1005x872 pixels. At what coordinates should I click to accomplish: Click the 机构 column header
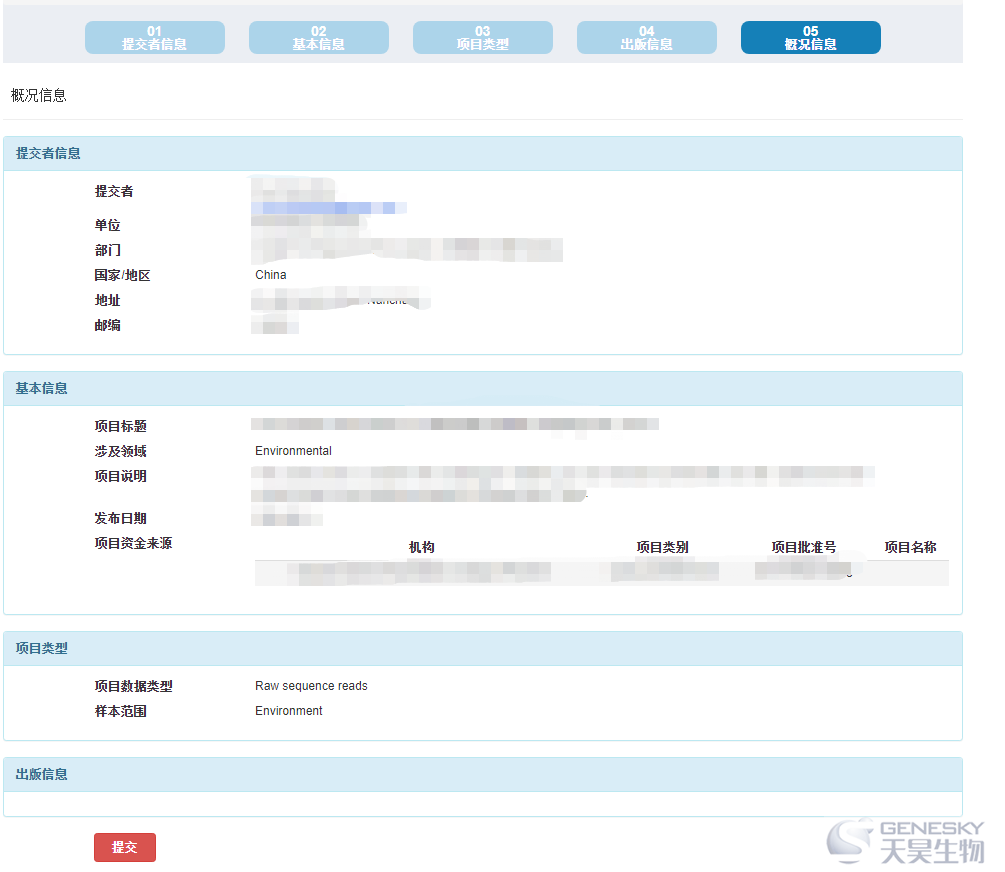[x=421, y=547]
